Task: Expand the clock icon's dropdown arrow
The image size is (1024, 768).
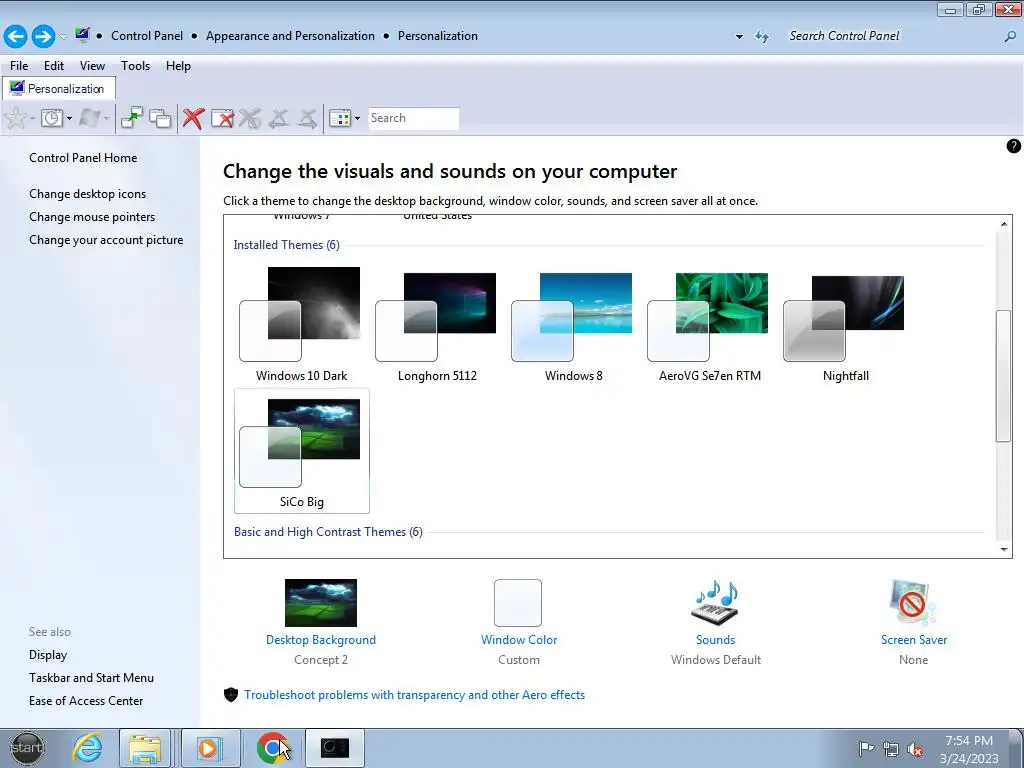Action: click(x=69, y=119)
